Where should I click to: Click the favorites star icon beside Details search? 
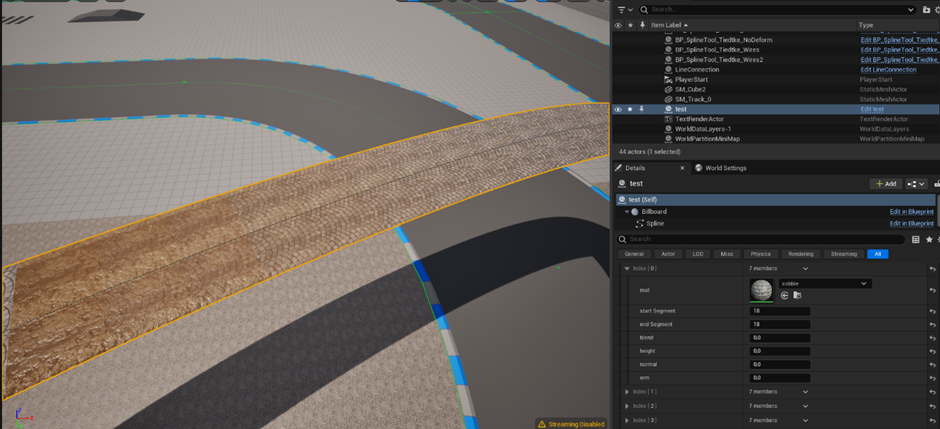929,240
